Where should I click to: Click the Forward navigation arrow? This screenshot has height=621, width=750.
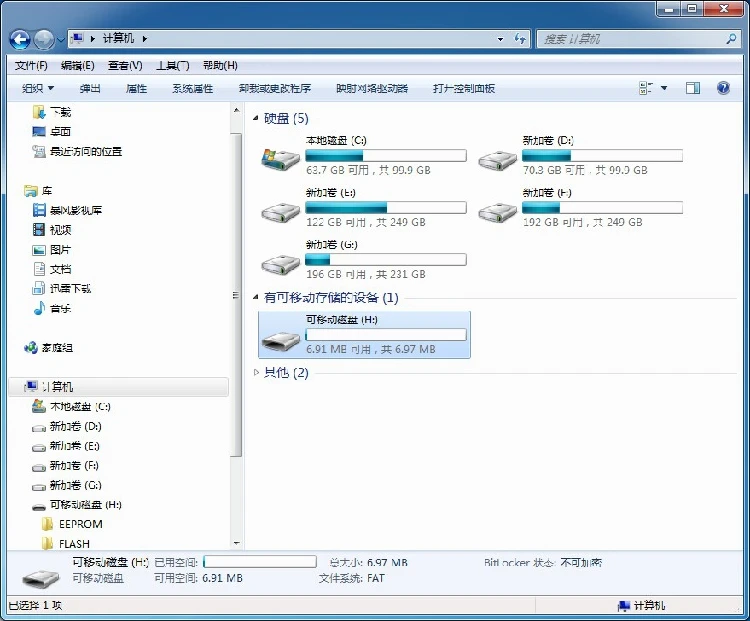click(x=44, y=39)
